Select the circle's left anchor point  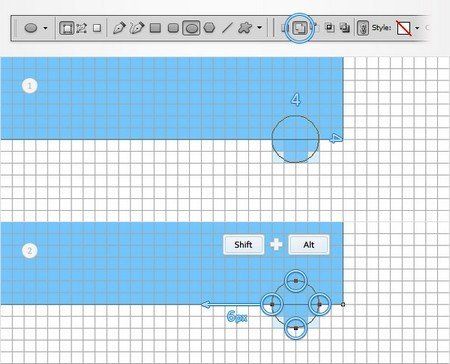[272, 304]
